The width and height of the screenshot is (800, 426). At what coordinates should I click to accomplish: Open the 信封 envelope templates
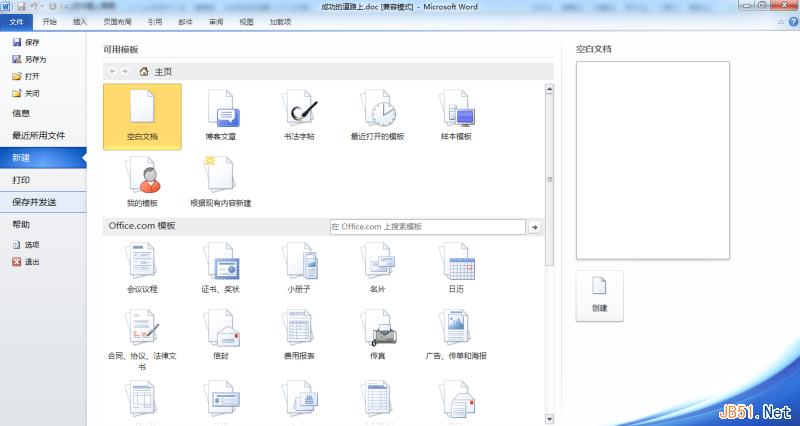click(221, 334)
